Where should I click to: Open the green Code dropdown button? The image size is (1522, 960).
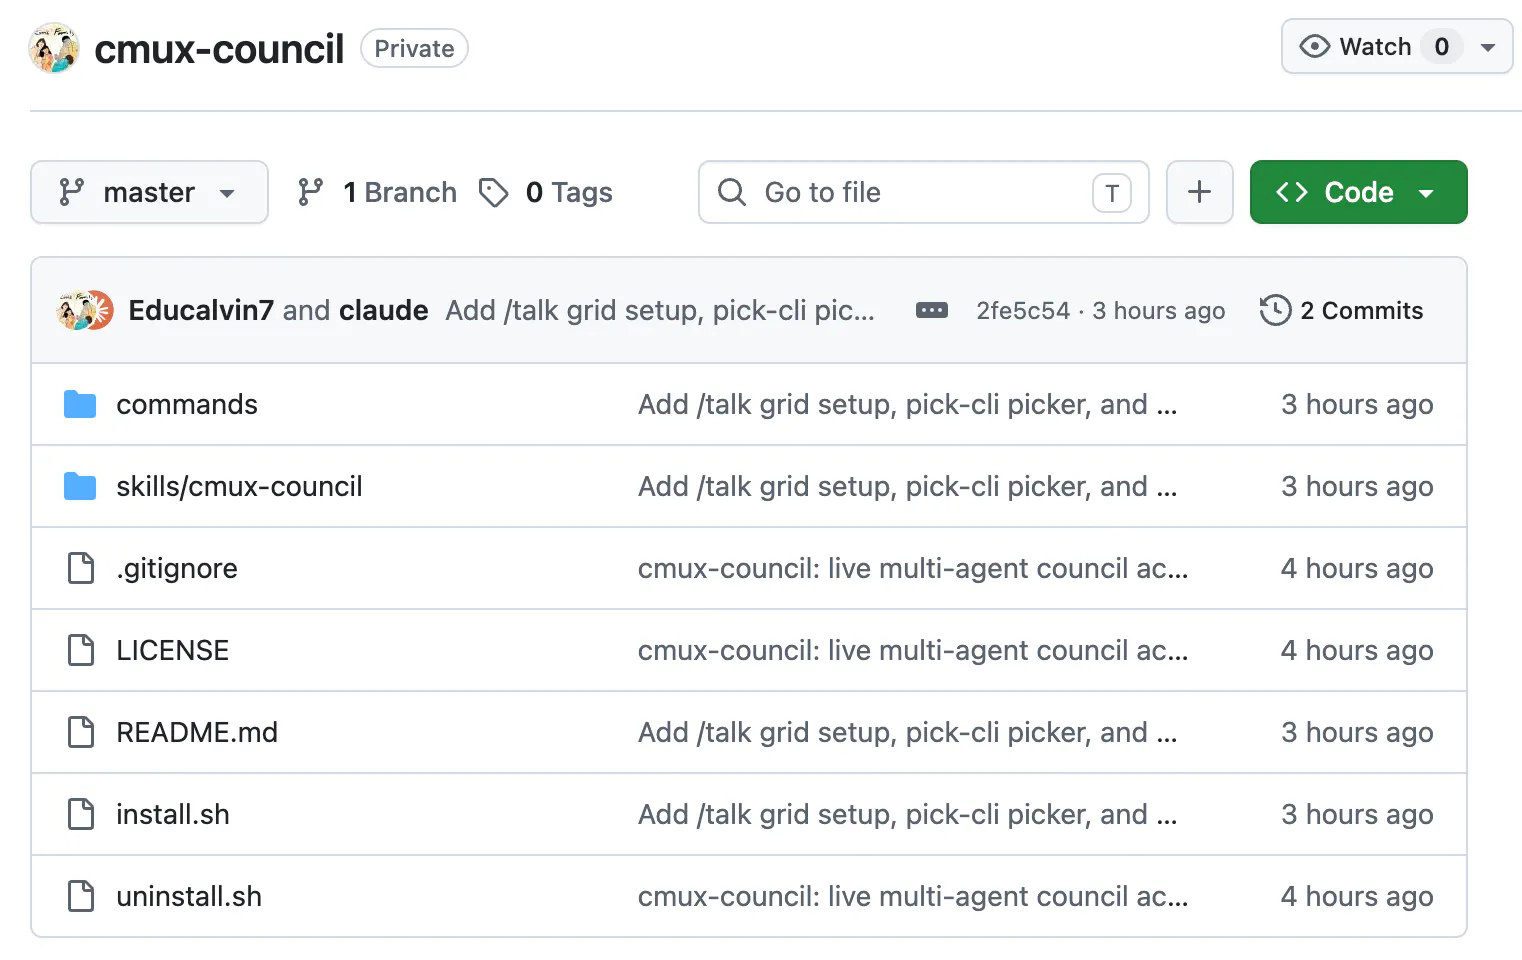[x=1358, y=192]
